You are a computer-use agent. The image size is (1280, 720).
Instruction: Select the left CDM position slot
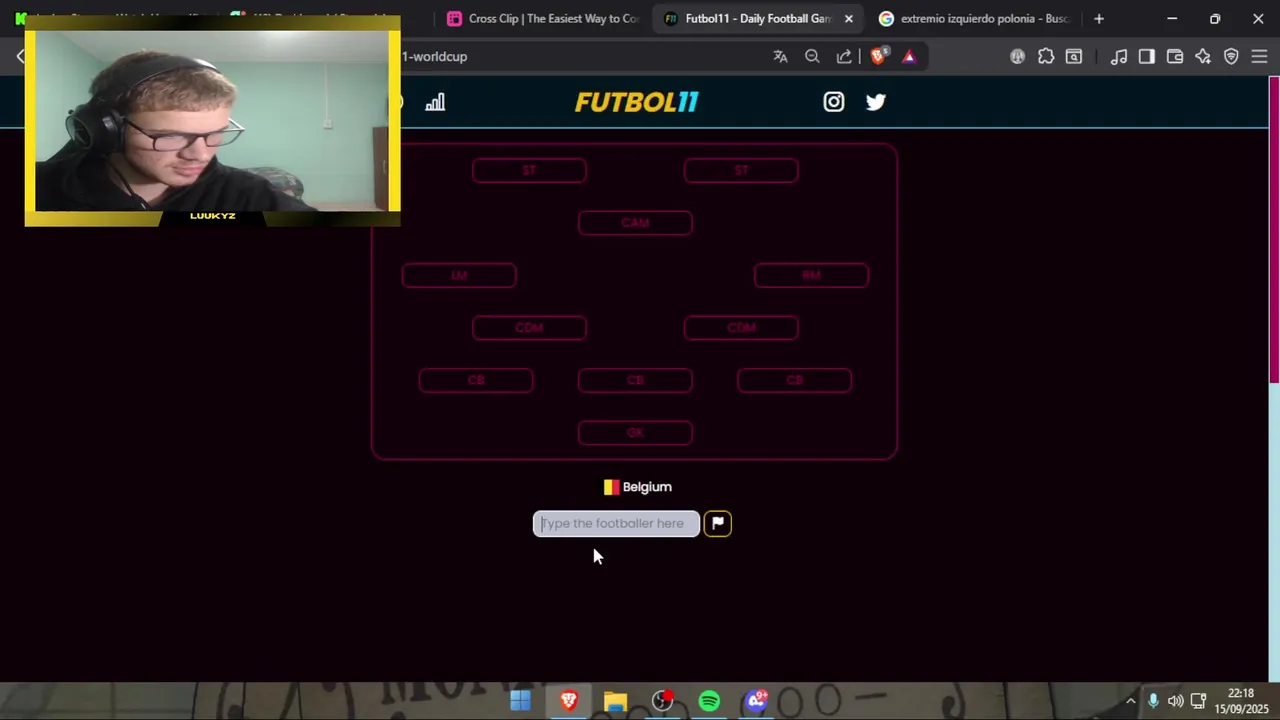tap(529, 327)
